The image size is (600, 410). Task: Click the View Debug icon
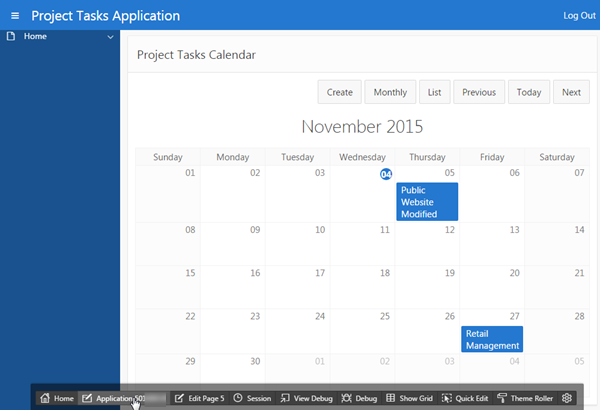pyautogui.click(x=285, y=398)
